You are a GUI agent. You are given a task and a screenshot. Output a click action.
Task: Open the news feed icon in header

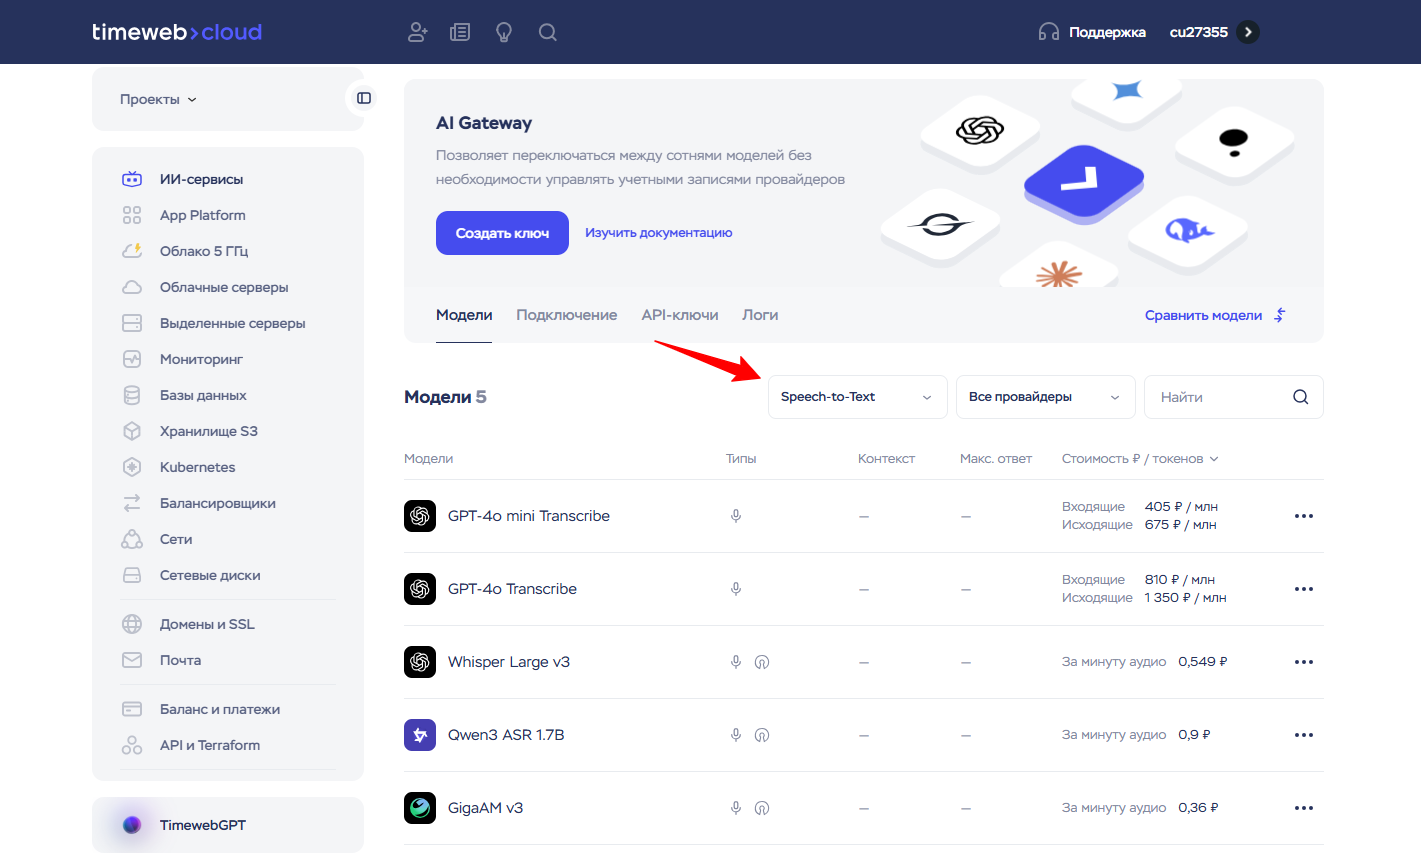pyautogui.click(x=460, y=32)
